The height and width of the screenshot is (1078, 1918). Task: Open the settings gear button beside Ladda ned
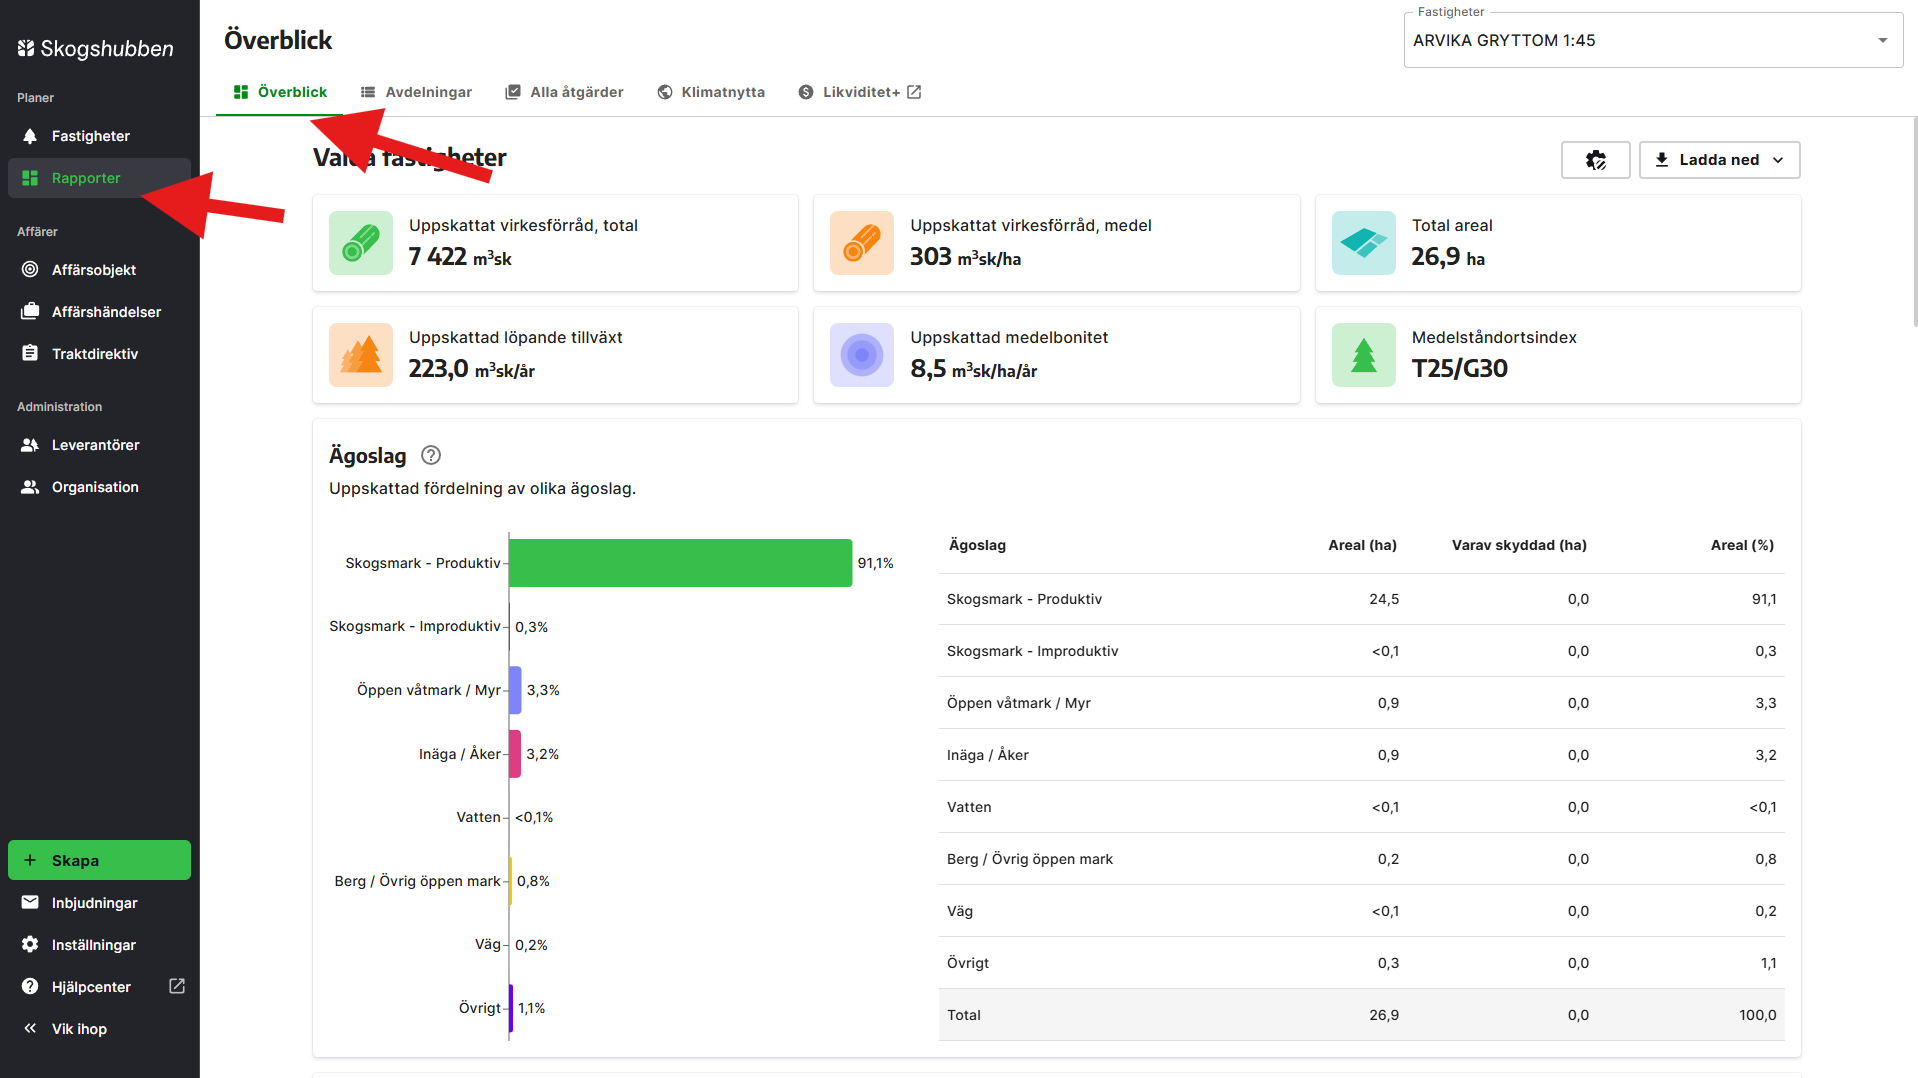click(1595, 160)
